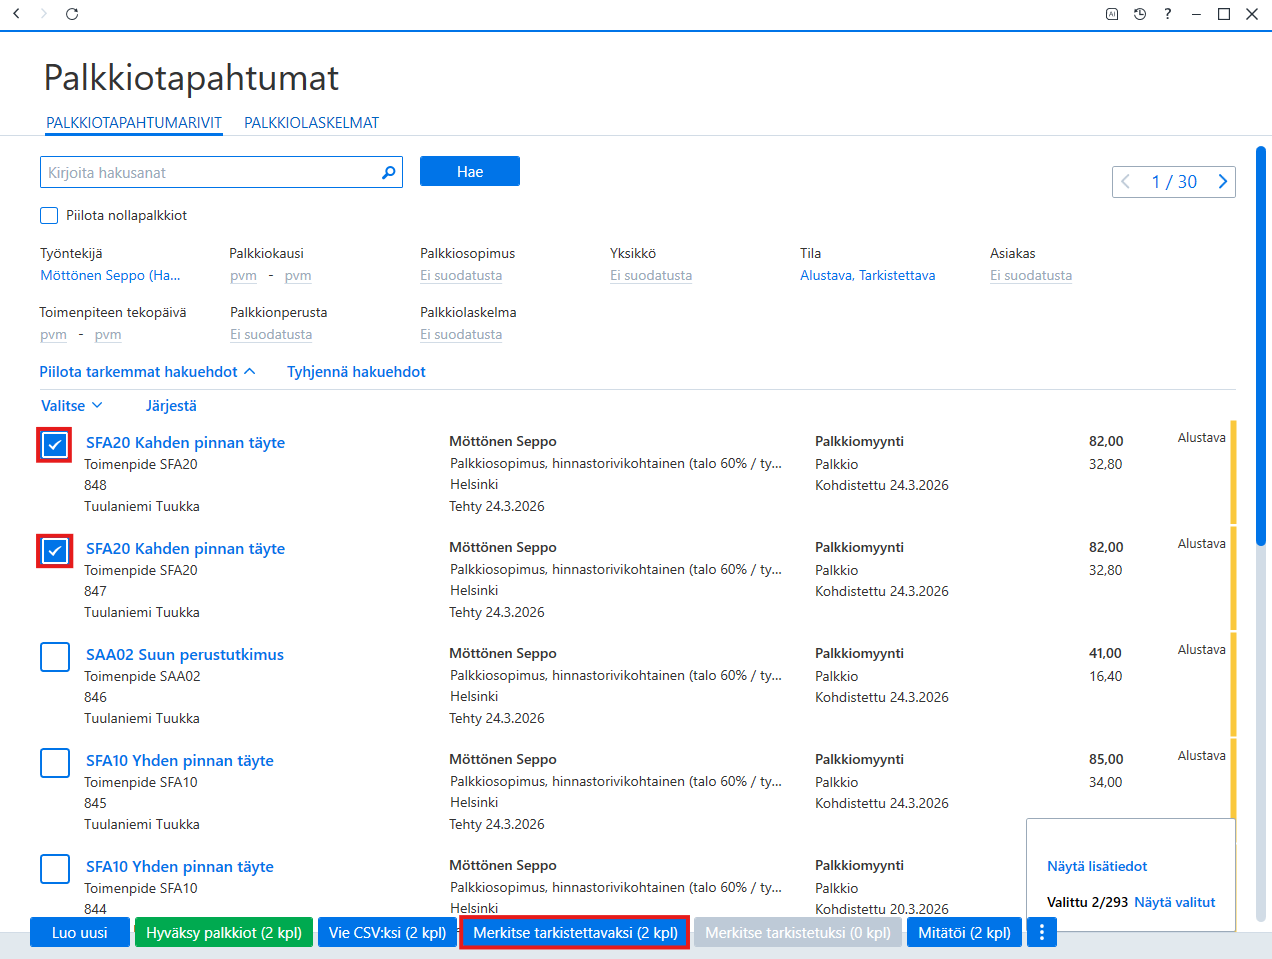Uncheck the row 848 SFA20 checkbox

click(x=55, y=445)
